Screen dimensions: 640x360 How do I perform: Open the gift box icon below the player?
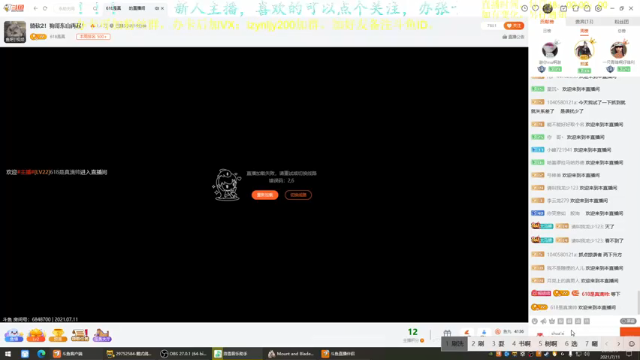447,333
